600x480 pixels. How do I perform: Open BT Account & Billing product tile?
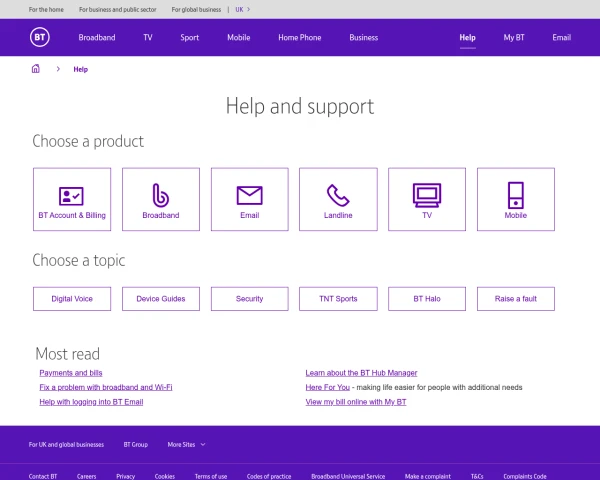[x=72, y=199]
